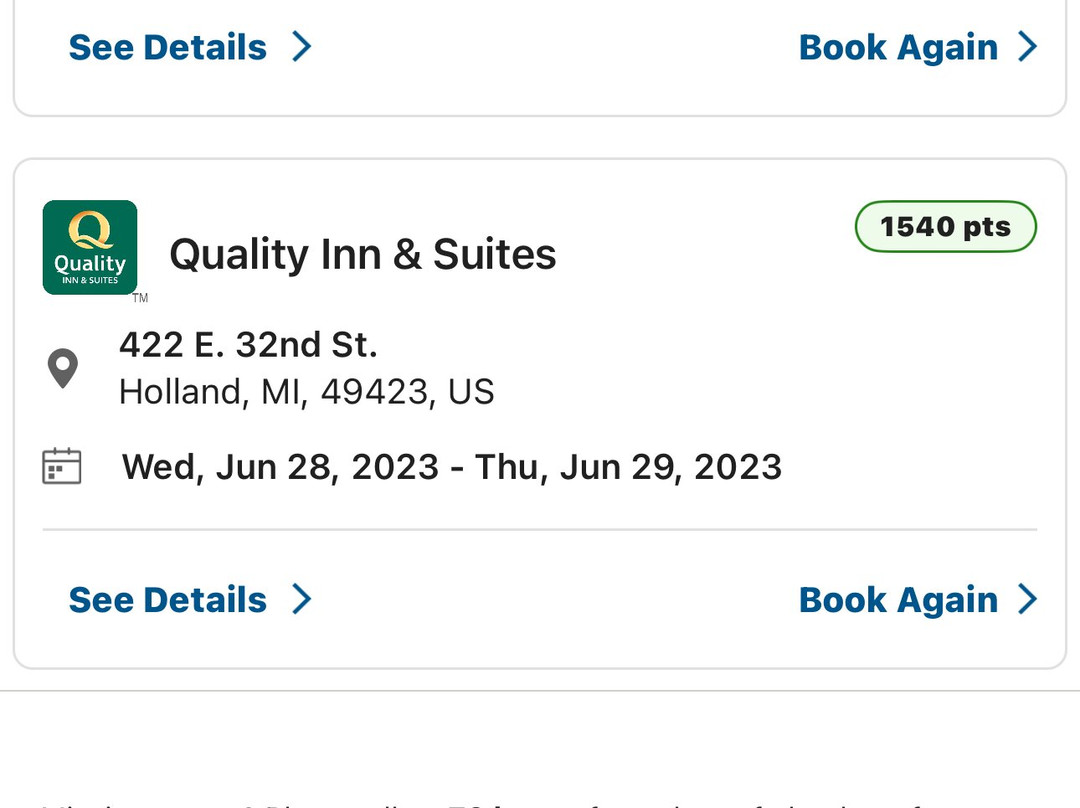The image size is (1080, 808).
Task: Tap the location pin icon beside the address
Action: (63, 368)
